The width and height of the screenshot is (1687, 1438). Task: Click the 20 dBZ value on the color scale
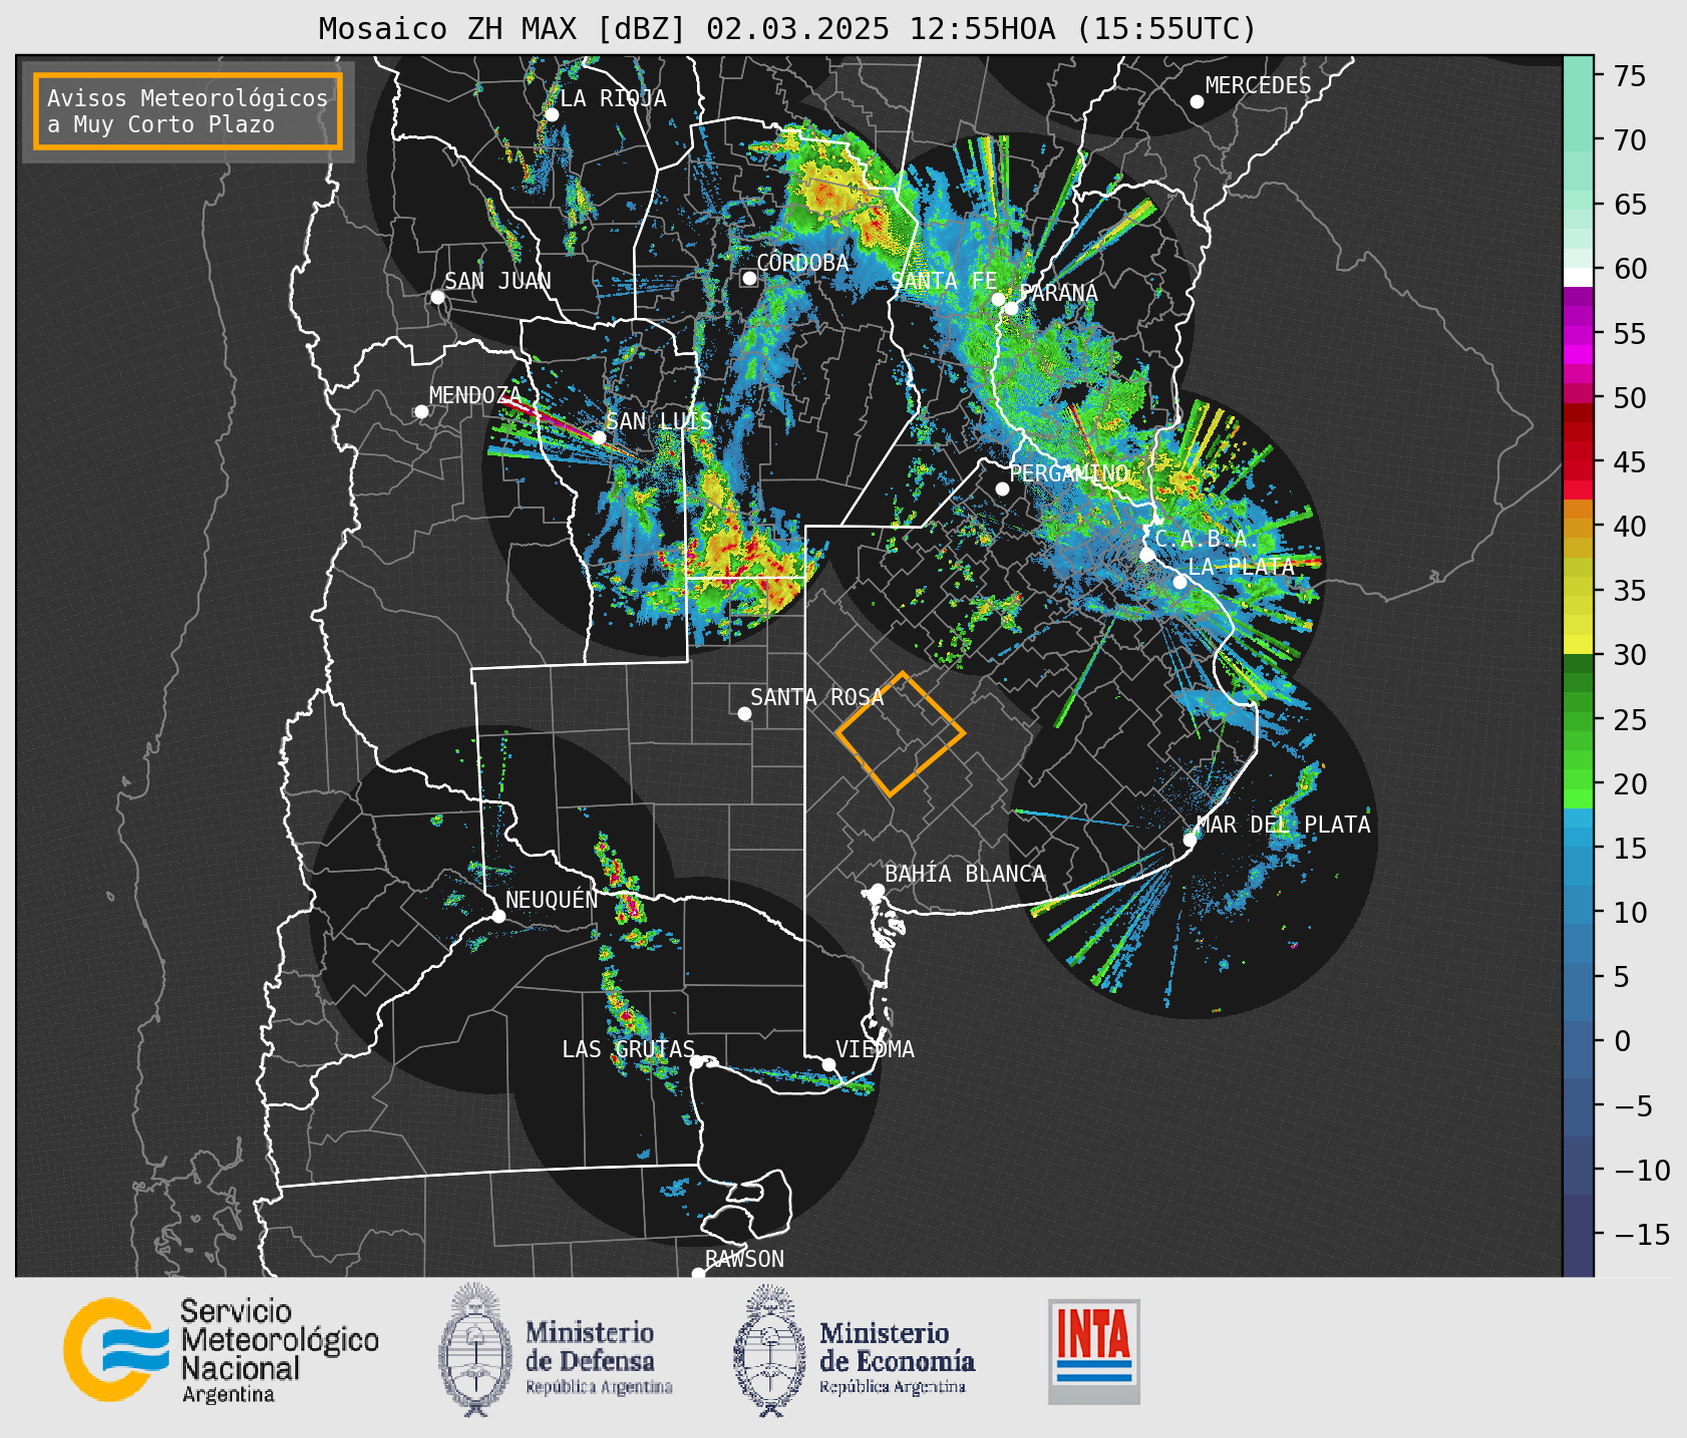[1629, 784]
